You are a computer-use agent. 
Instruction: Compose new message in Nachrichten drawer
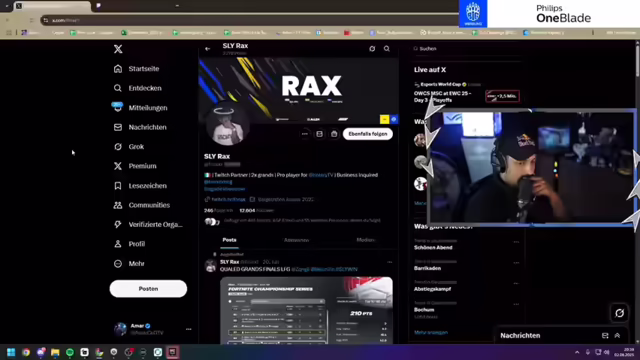[605, 336]
